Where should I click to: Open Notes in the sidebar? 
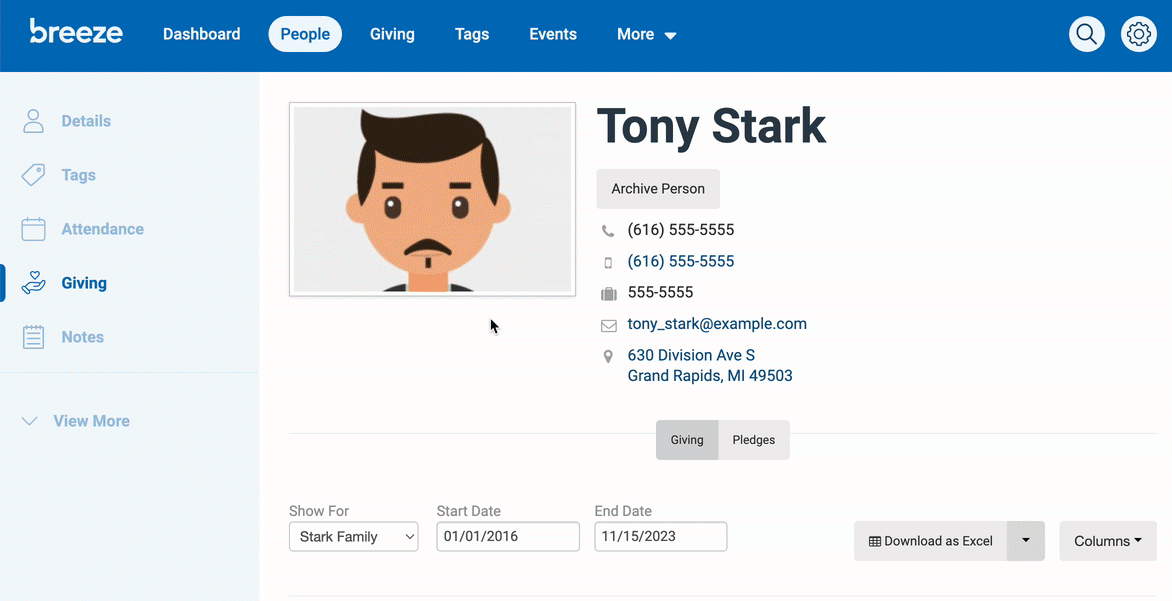coord(82,337)
